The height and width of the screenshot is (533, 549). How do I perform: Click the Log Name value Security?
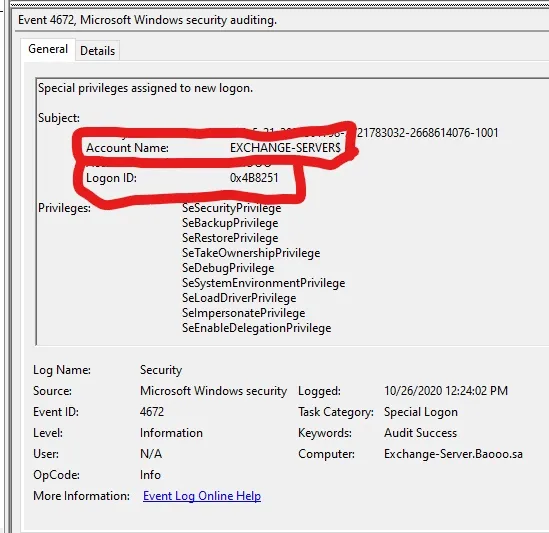coord(161,370)
